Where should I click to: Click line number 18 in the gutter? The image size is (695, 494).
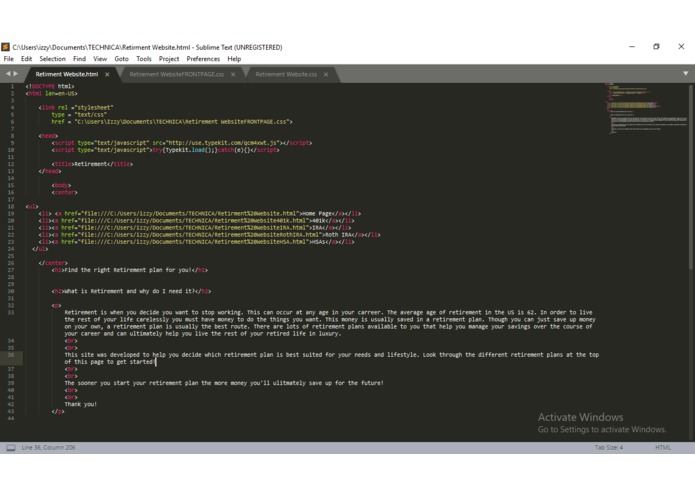click(x=11, y=206)
